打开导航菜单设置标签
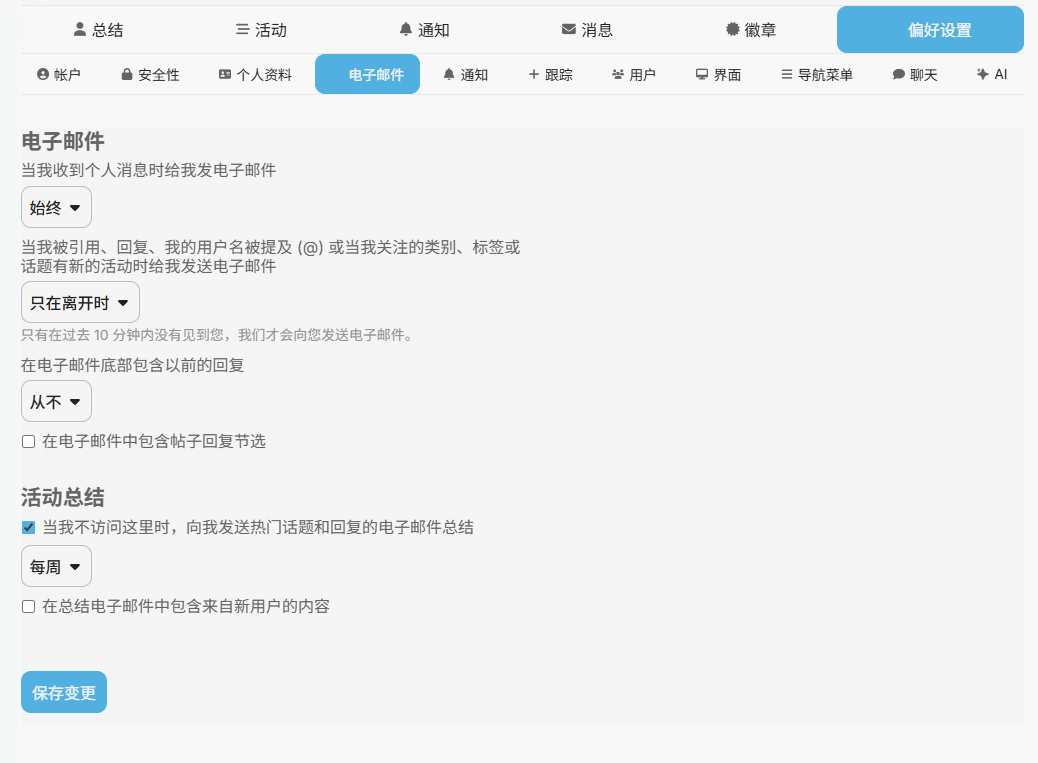The image size is (1038, 763). pos(816,75)
